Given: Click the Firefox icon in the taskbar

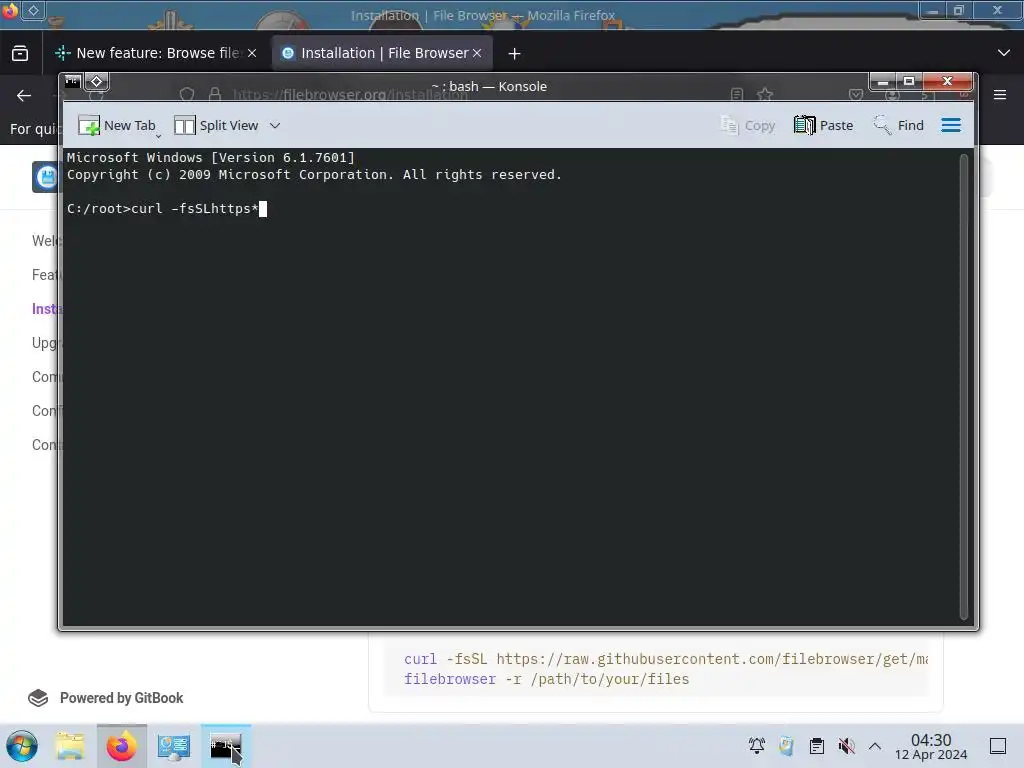Looking at the screenshot, I should pyautogui.click(x=121, y=746).
